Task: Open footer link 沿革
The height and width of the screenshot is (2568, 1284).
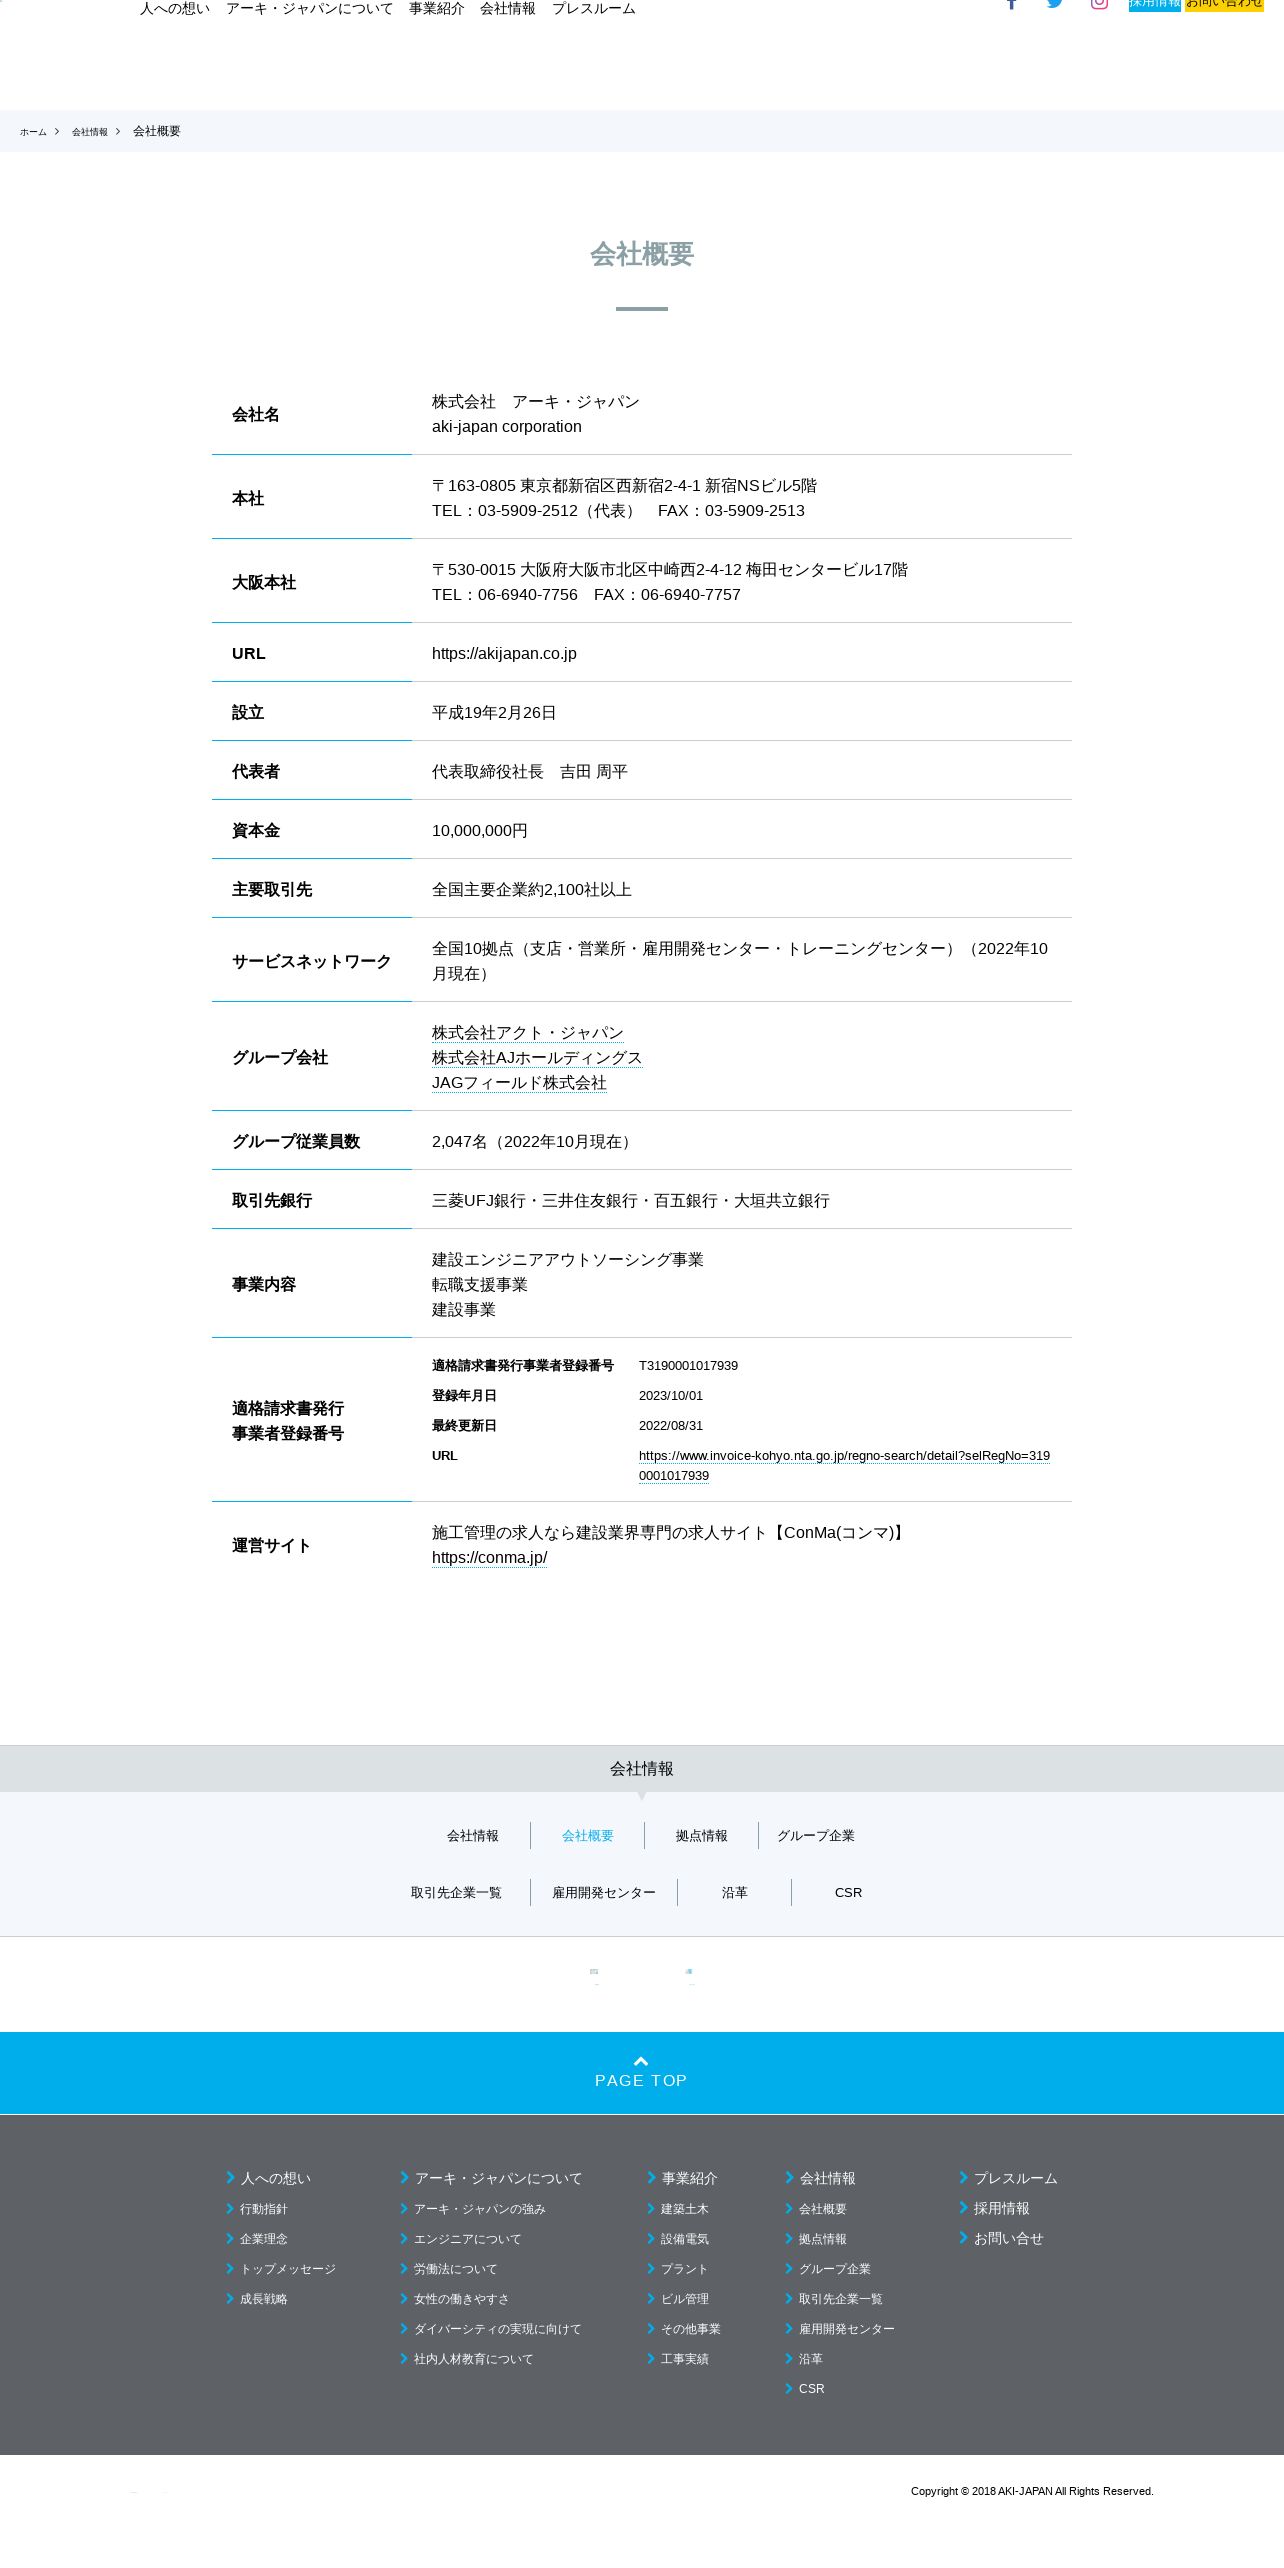Action: 811,2359
